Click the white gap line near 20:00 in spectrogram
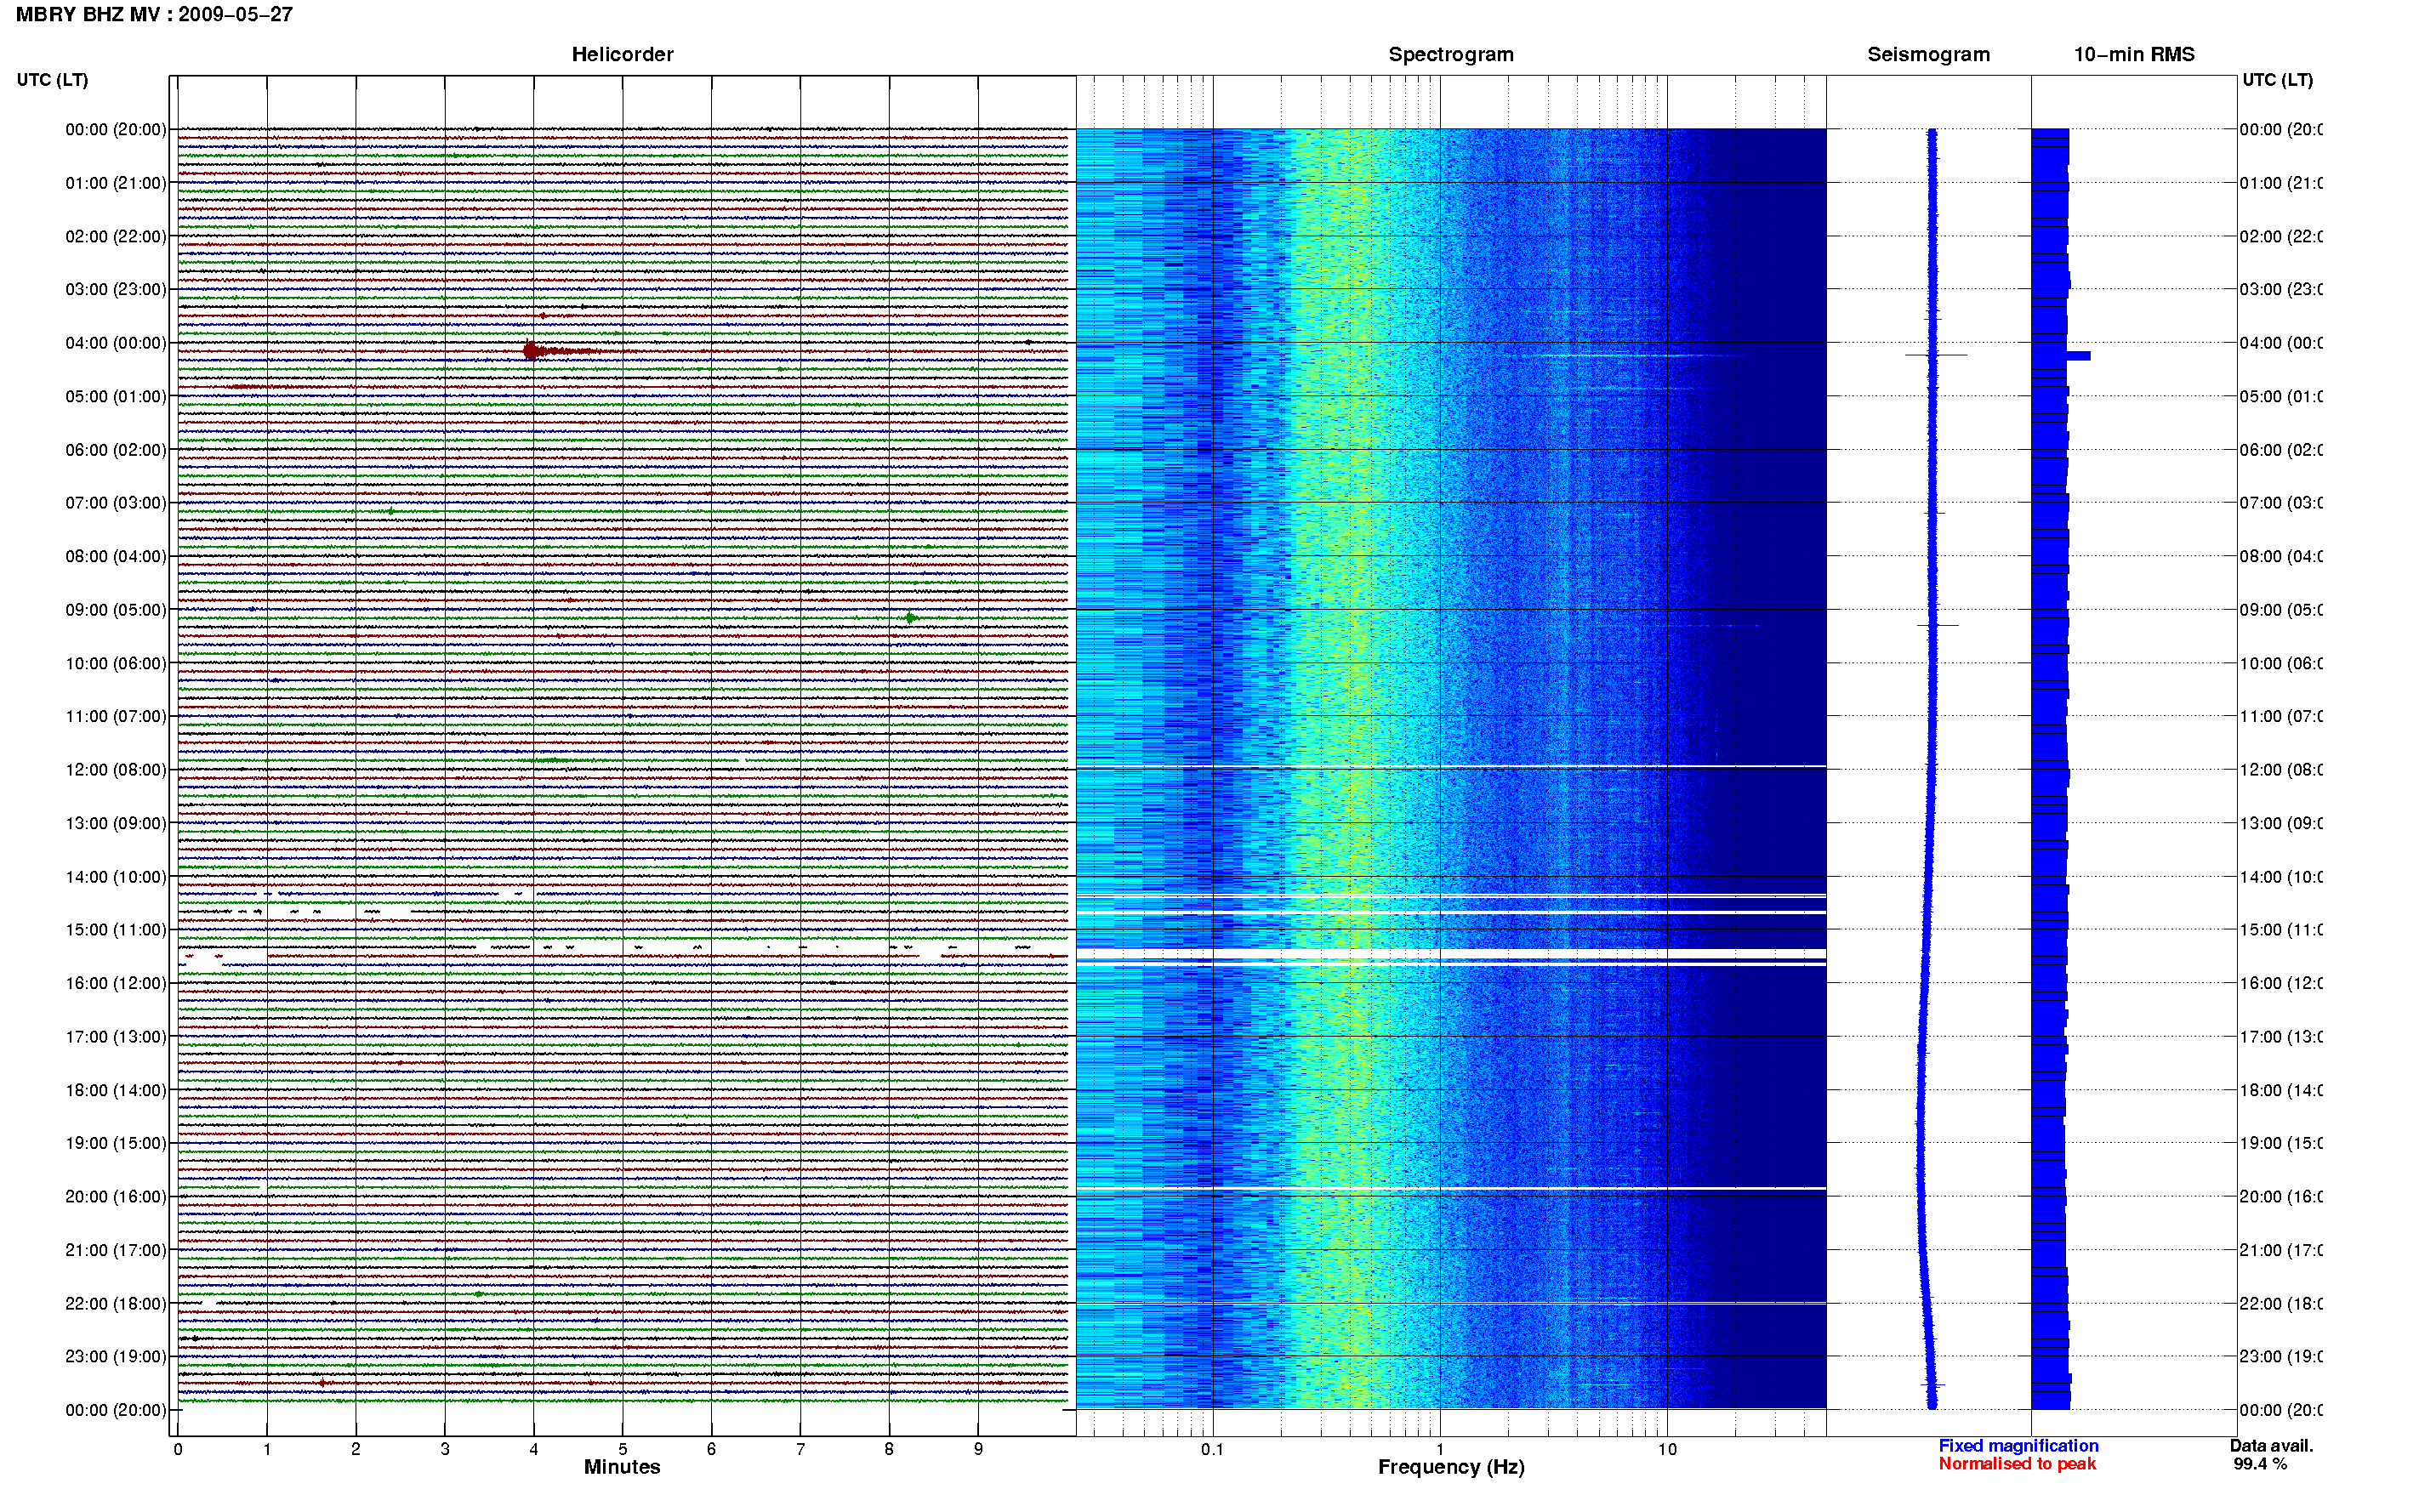The height and width of the screenshot is (1512, 2419). [x=1451, y=1188]
